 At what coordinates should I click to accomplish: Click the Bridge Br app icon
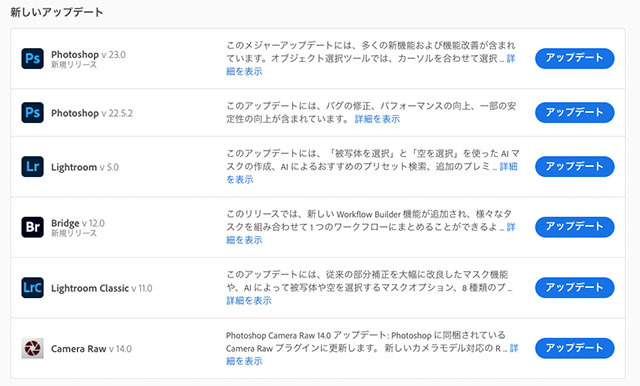(x=33, y=227)
